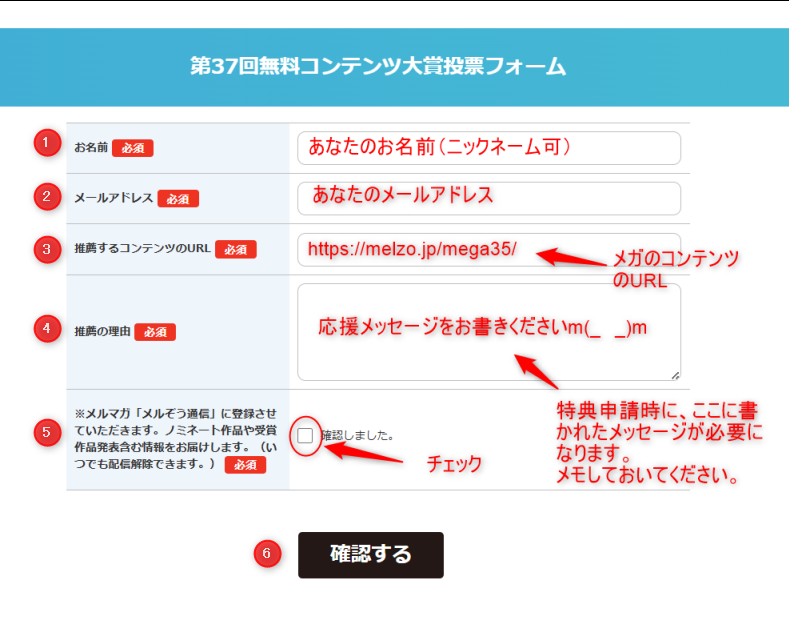Screen dimensions: 789x636
Task: Click the 必須 badge beside メールアドレス
Action: tap(178, 199)
